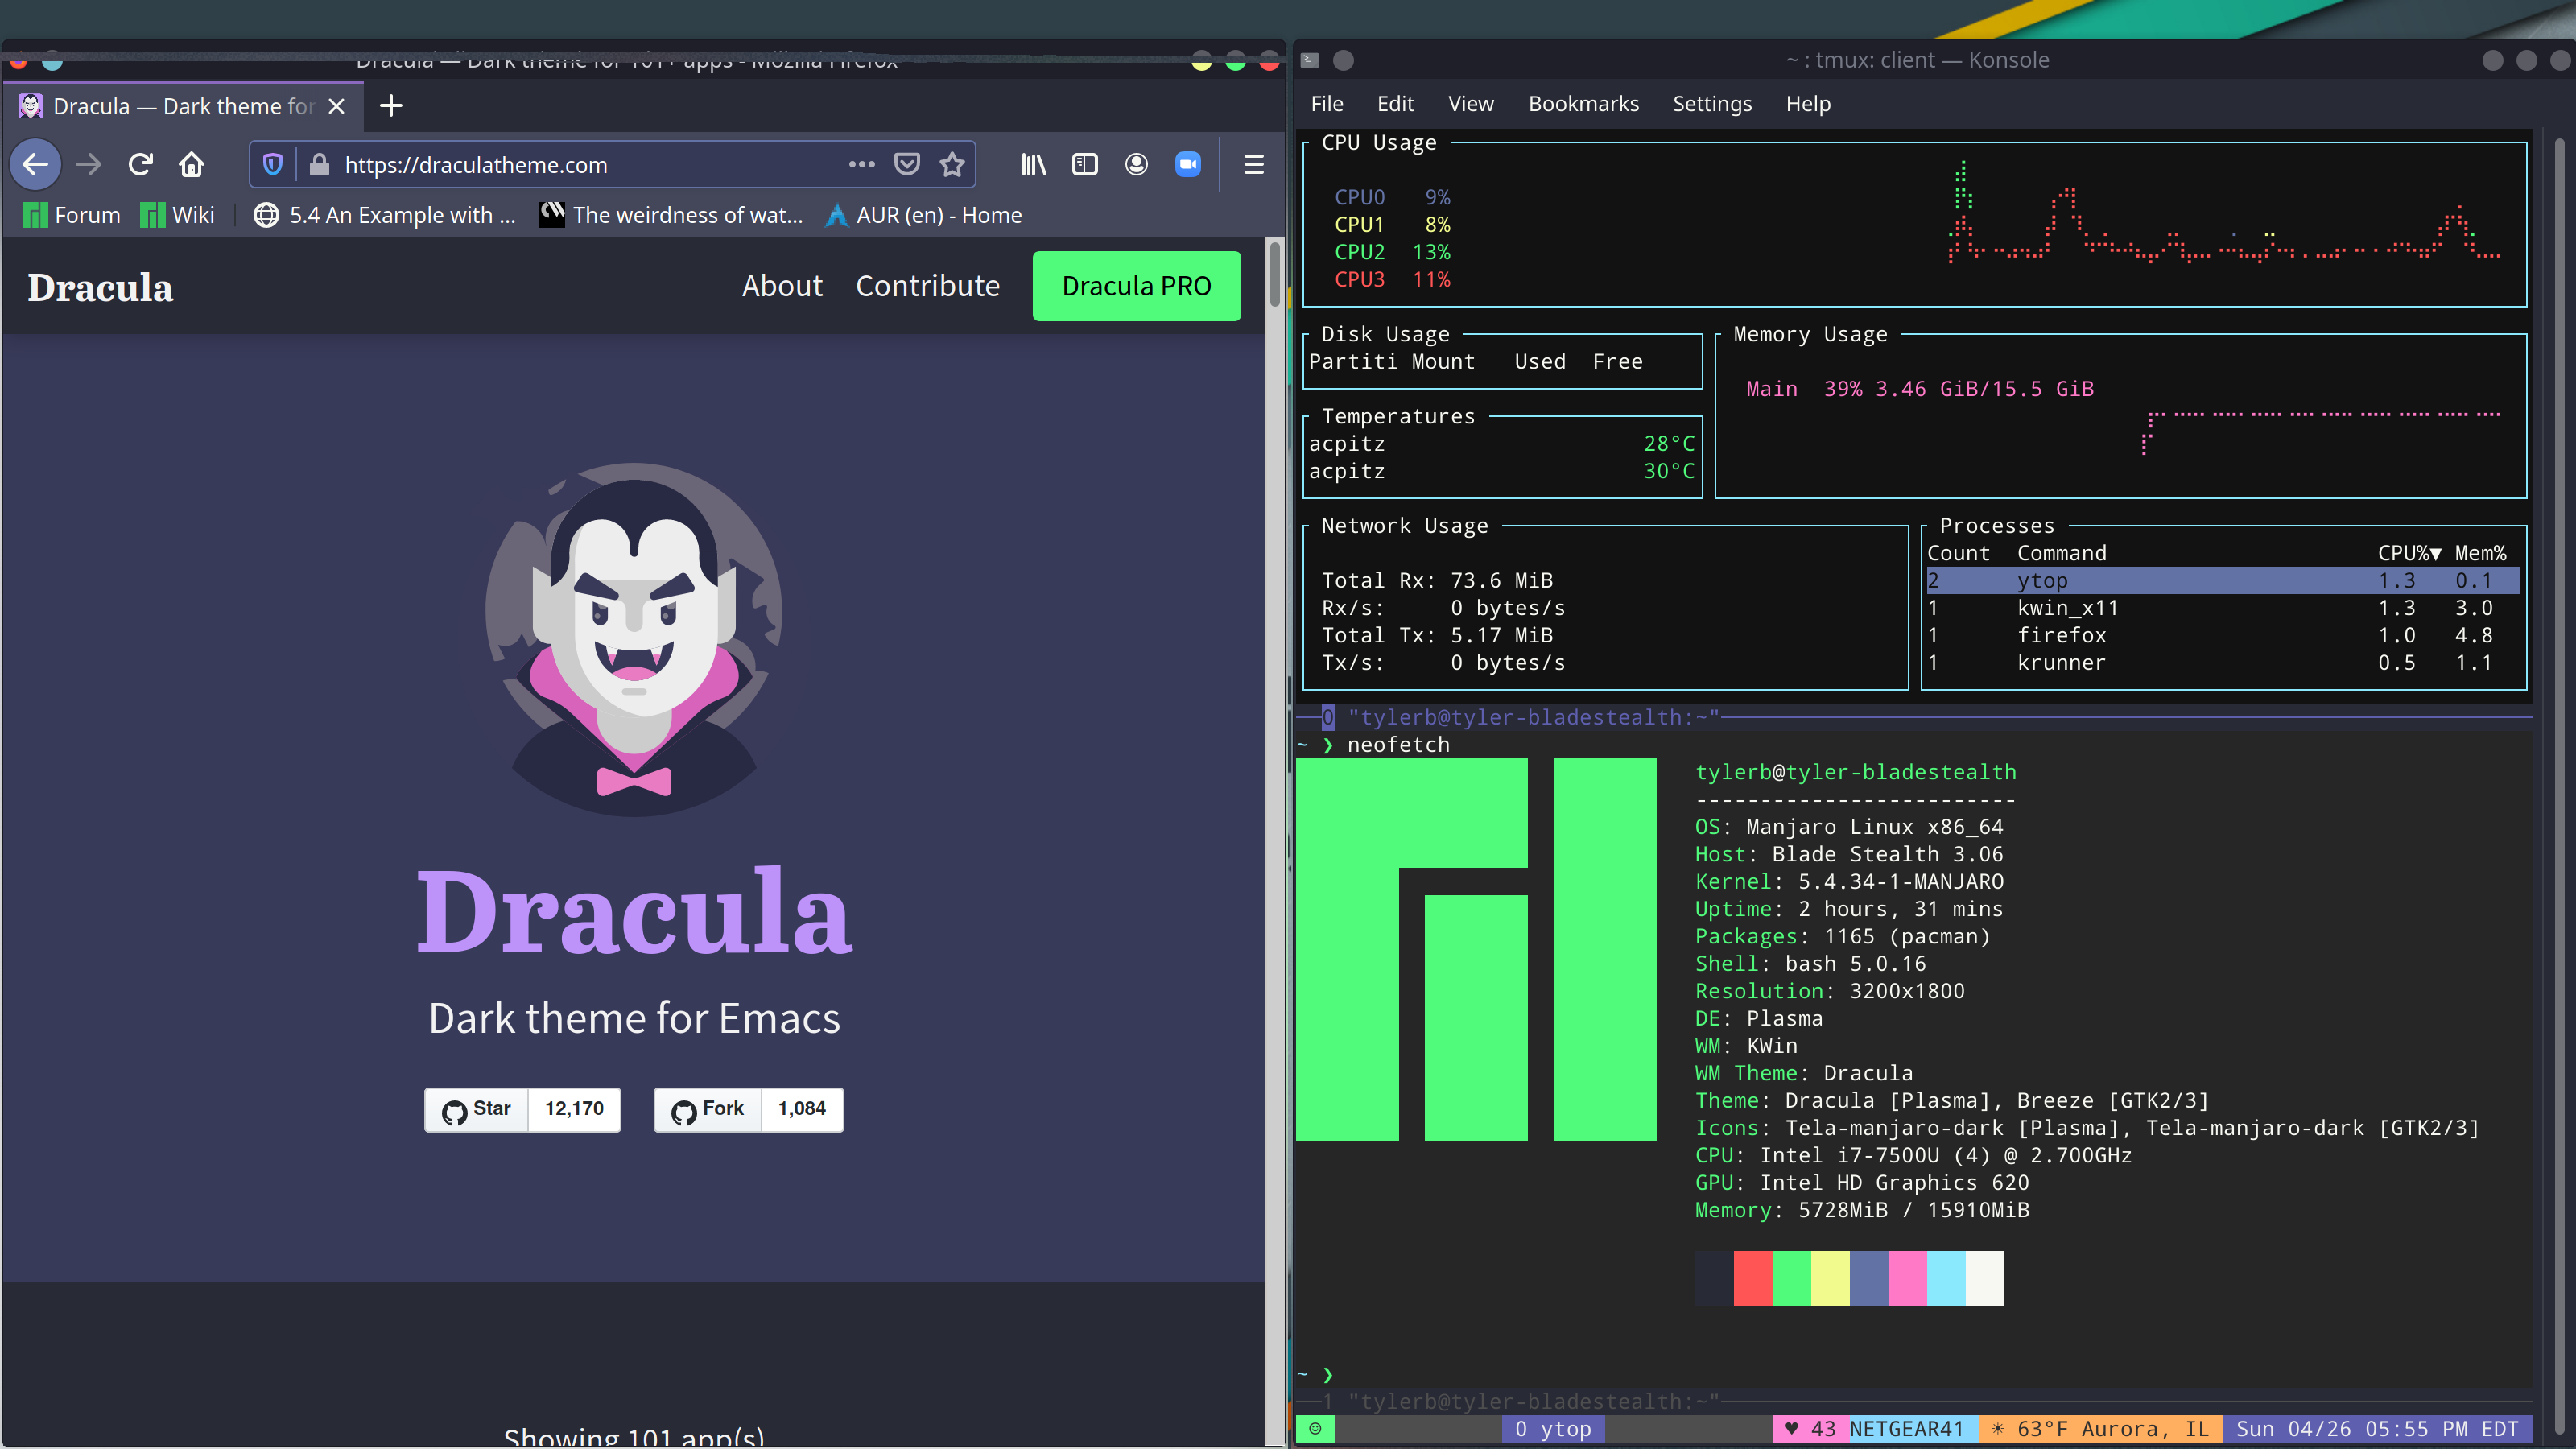The height and width of the screenshot is (1449, 2576).
Task: Sort processes by CPU% column
Action: pyautogui.click(x=2409, y=553)
